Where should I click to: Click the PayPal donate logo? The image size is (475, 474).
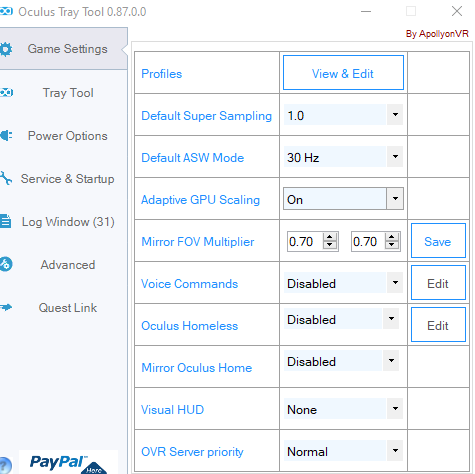click(x=68, y=462)
